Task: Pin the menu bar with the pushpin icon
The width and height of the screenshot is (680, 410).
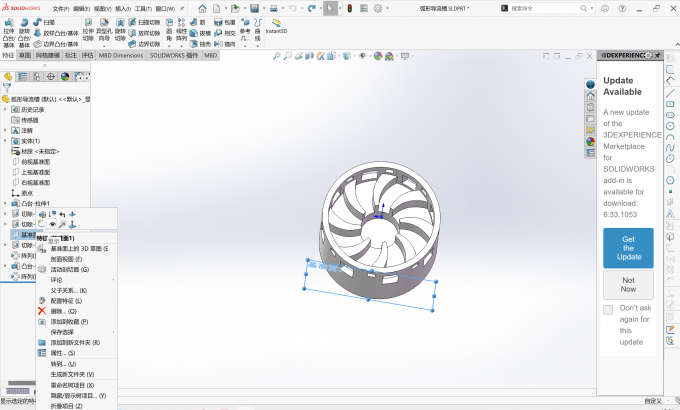Action: [182, 8]
